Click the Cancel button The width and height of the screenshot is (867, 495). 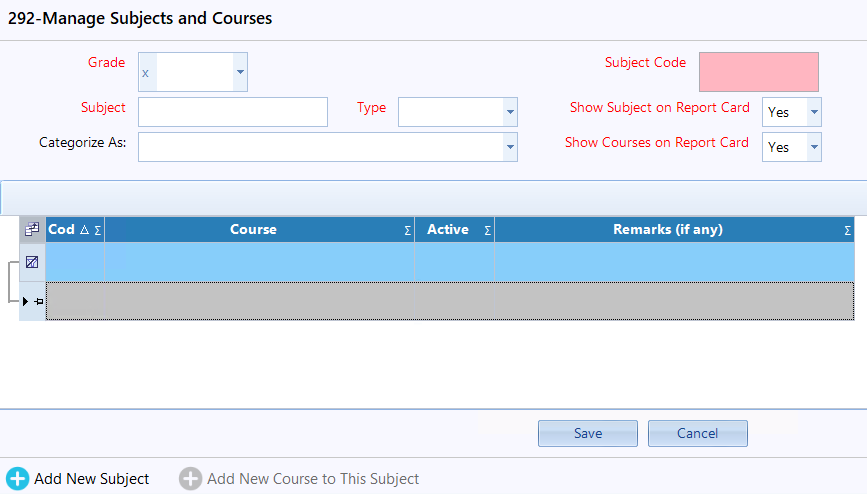[698, 433]
